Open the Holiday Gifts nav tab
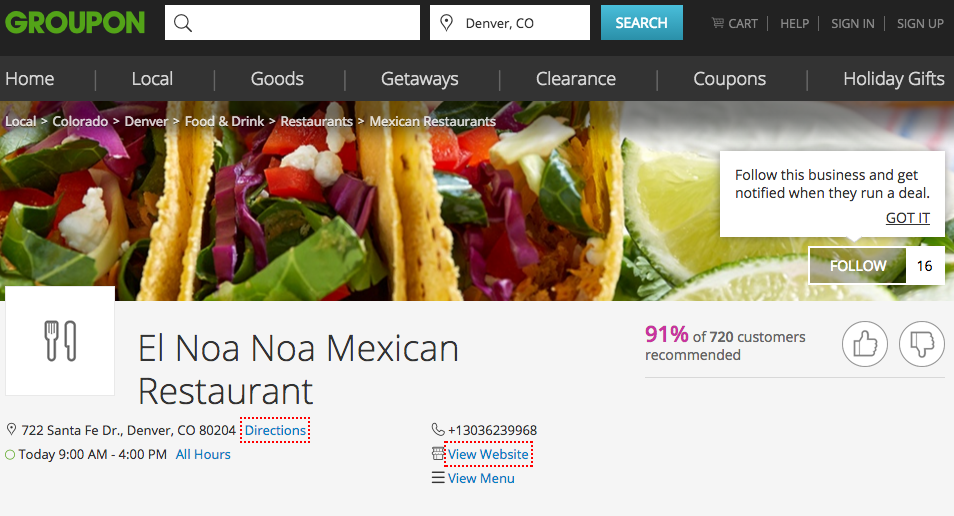Image resolution: width=954 pixels, height=516 pixels. pyautogui.click(x=894, y=79)
